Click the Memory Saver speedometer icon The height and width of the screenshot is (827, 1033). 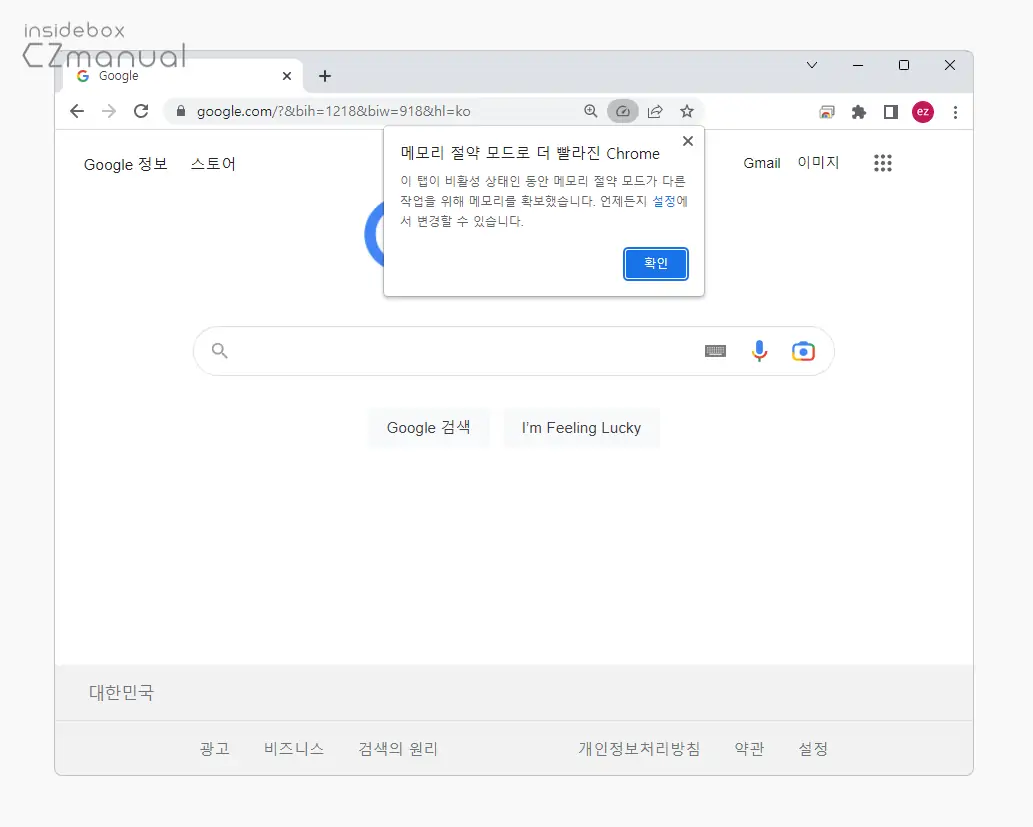(x=623, y=111)
